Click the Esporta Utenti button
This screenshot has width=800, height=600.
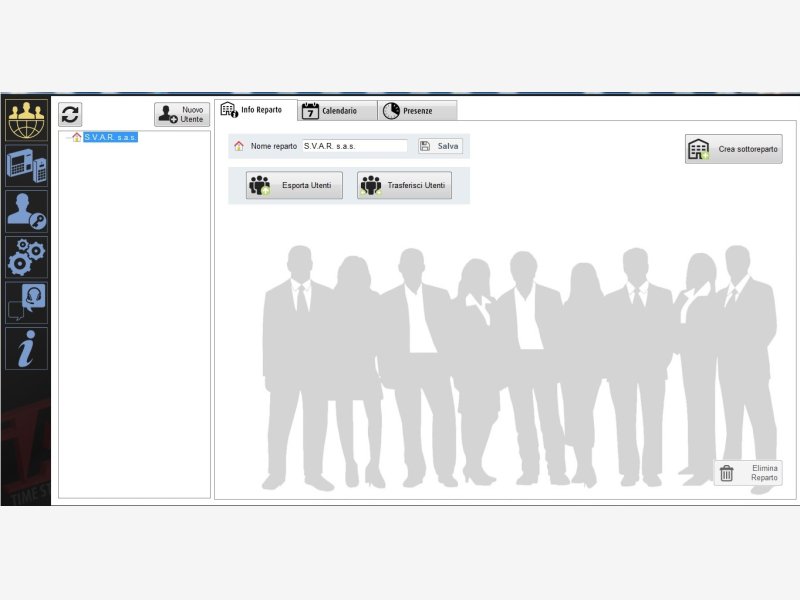coord(295,185)
